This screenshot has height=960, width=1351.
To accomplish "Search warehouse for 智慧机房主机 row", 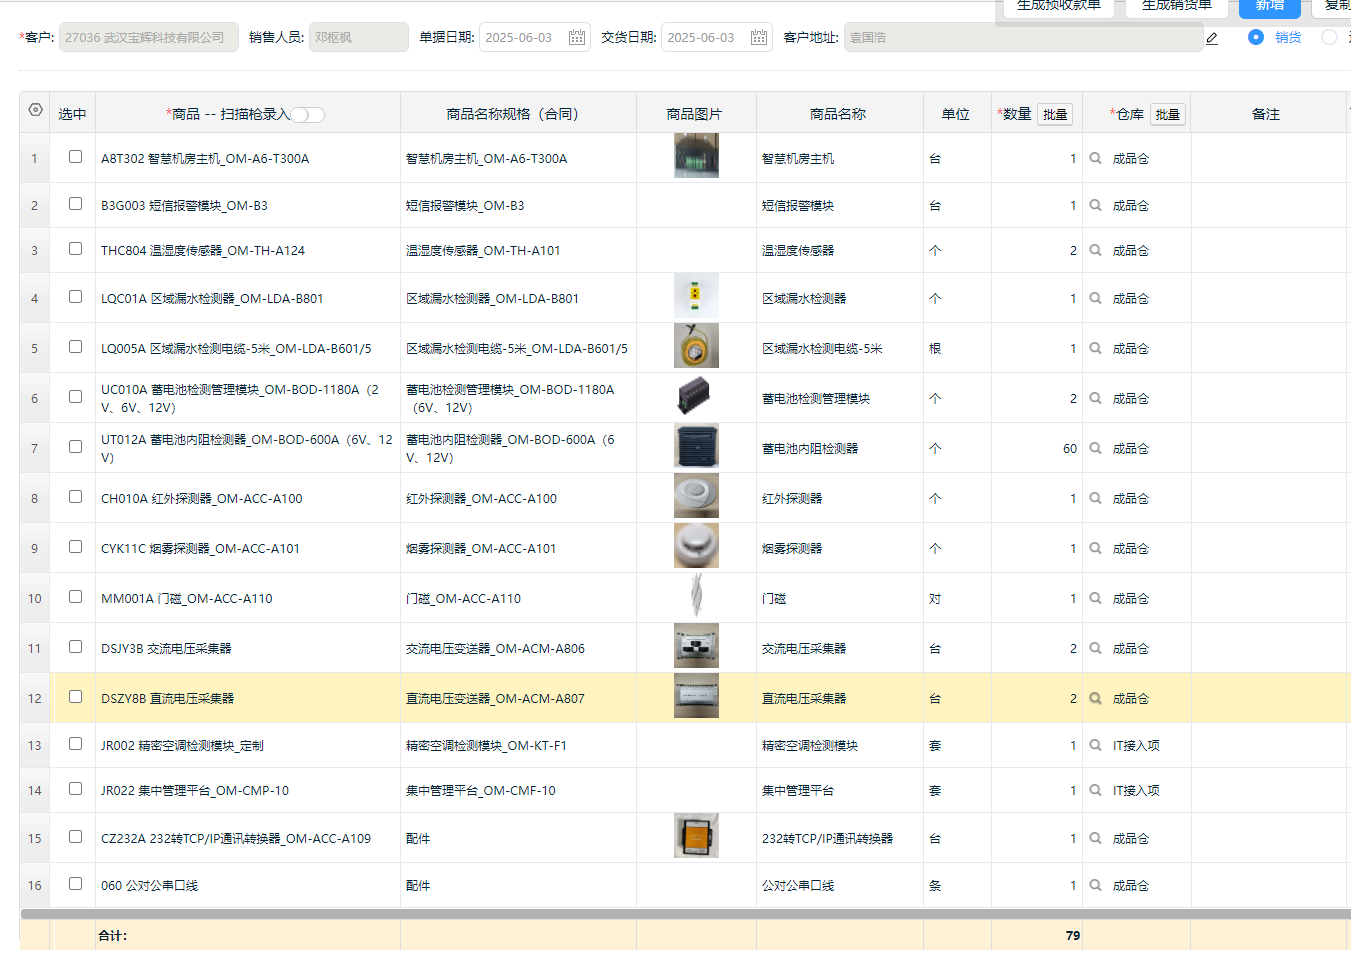I will pos(1095,158).
